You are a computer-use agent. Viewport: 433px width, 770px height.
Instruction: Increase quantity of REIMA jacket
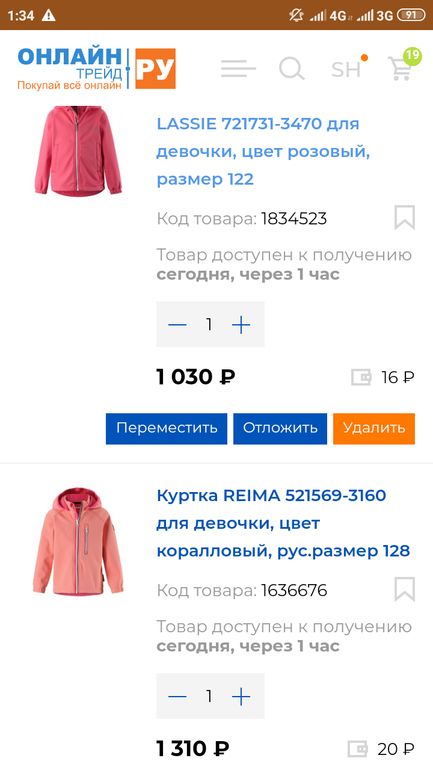(x=241, y=696)
